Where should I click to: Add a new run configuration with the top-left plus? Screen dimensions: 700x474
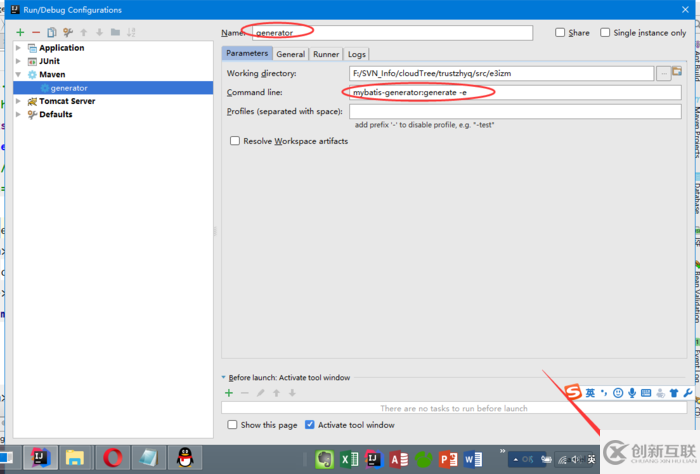[x=20, y=32]
